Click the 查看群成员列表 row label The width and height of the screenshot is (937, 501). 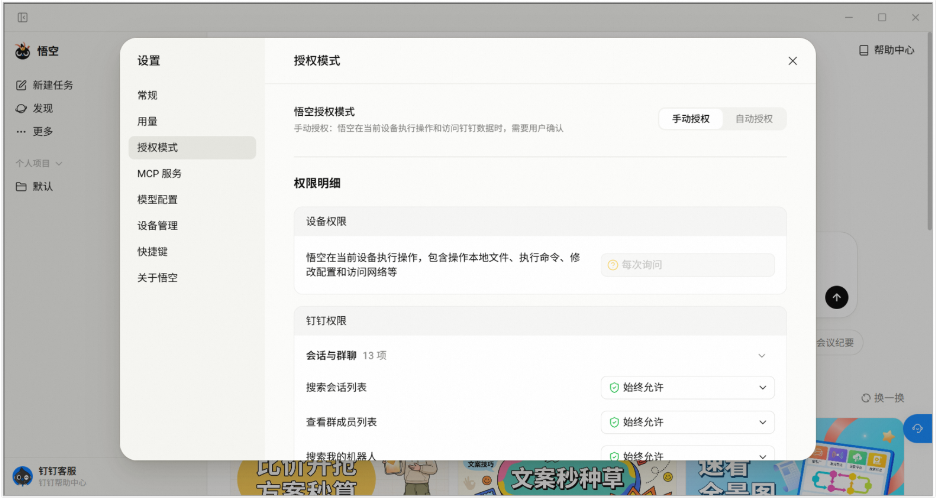coord(342,422)
